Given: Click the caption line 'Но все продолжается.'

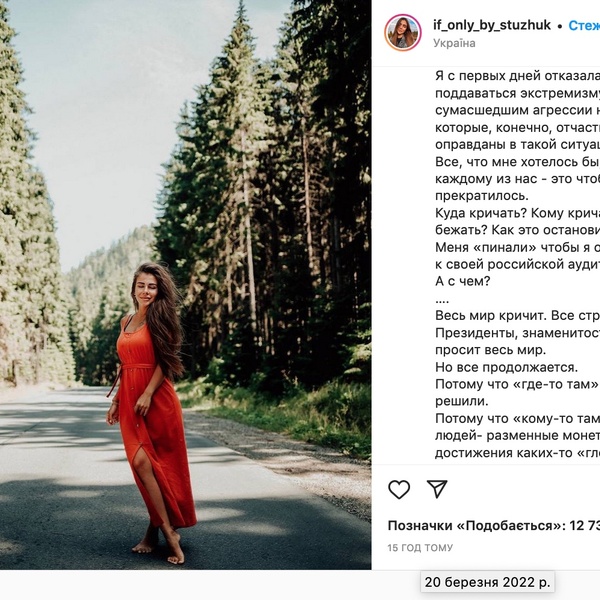Looking at the screenshot, I should point(506,367).
